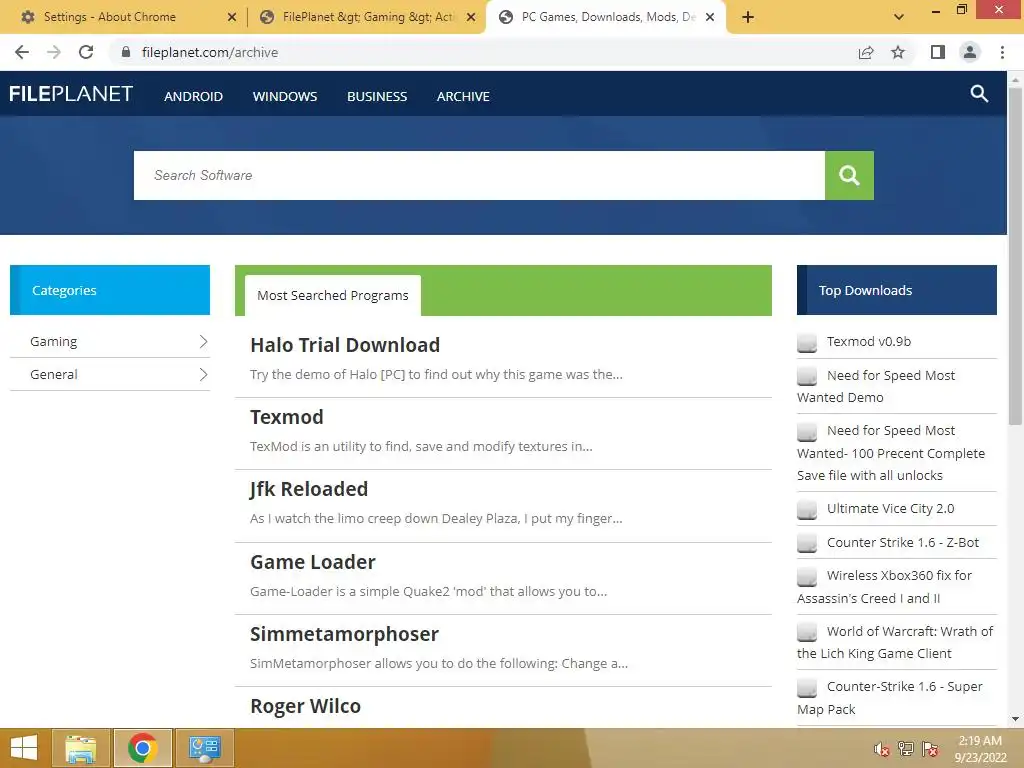Viewport: 1024px width, 768px height.
Task: Toggle the Chrome side panel icon
Action: point(938,52)
